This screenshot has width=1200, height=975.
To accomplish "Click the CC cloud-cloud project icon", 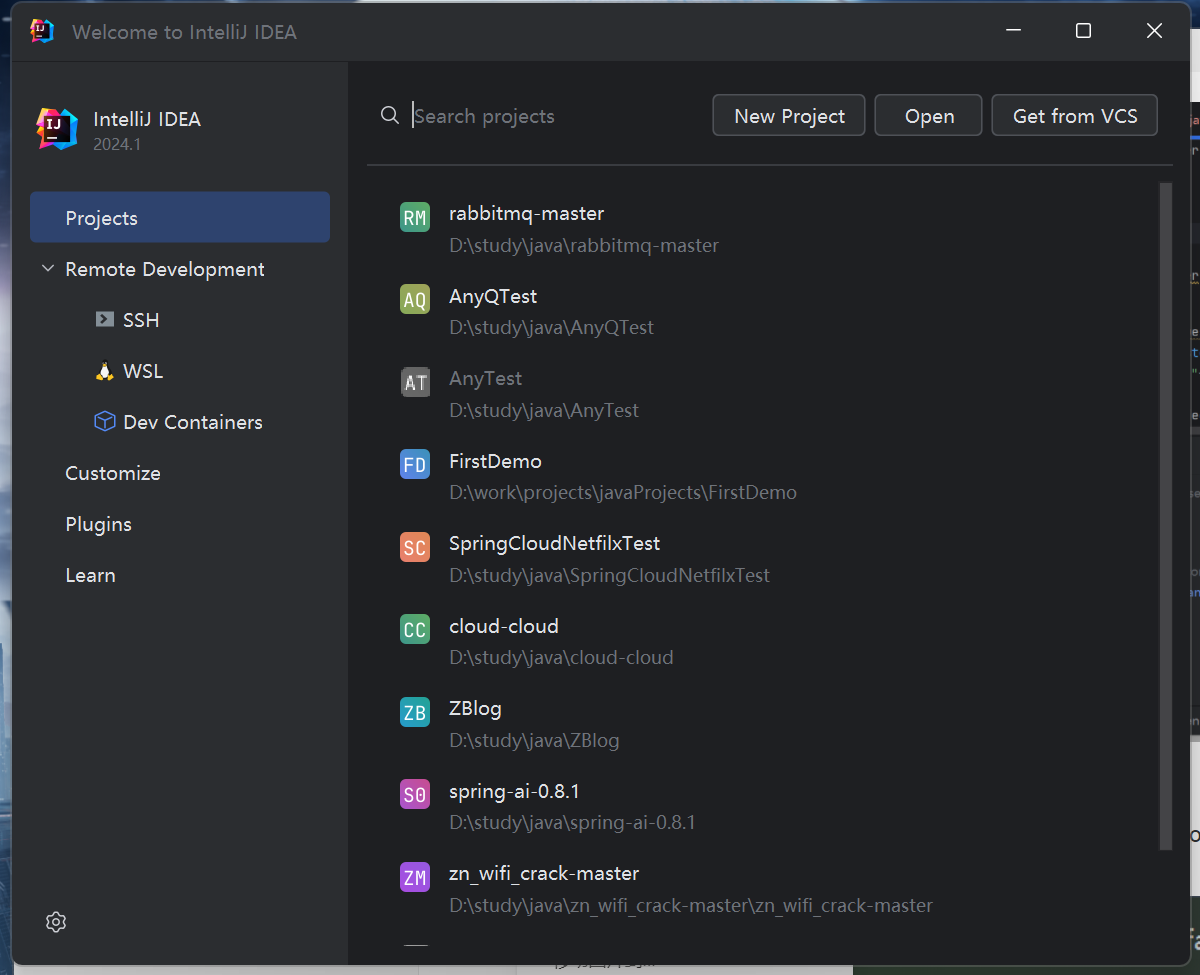I will [415, 630].
